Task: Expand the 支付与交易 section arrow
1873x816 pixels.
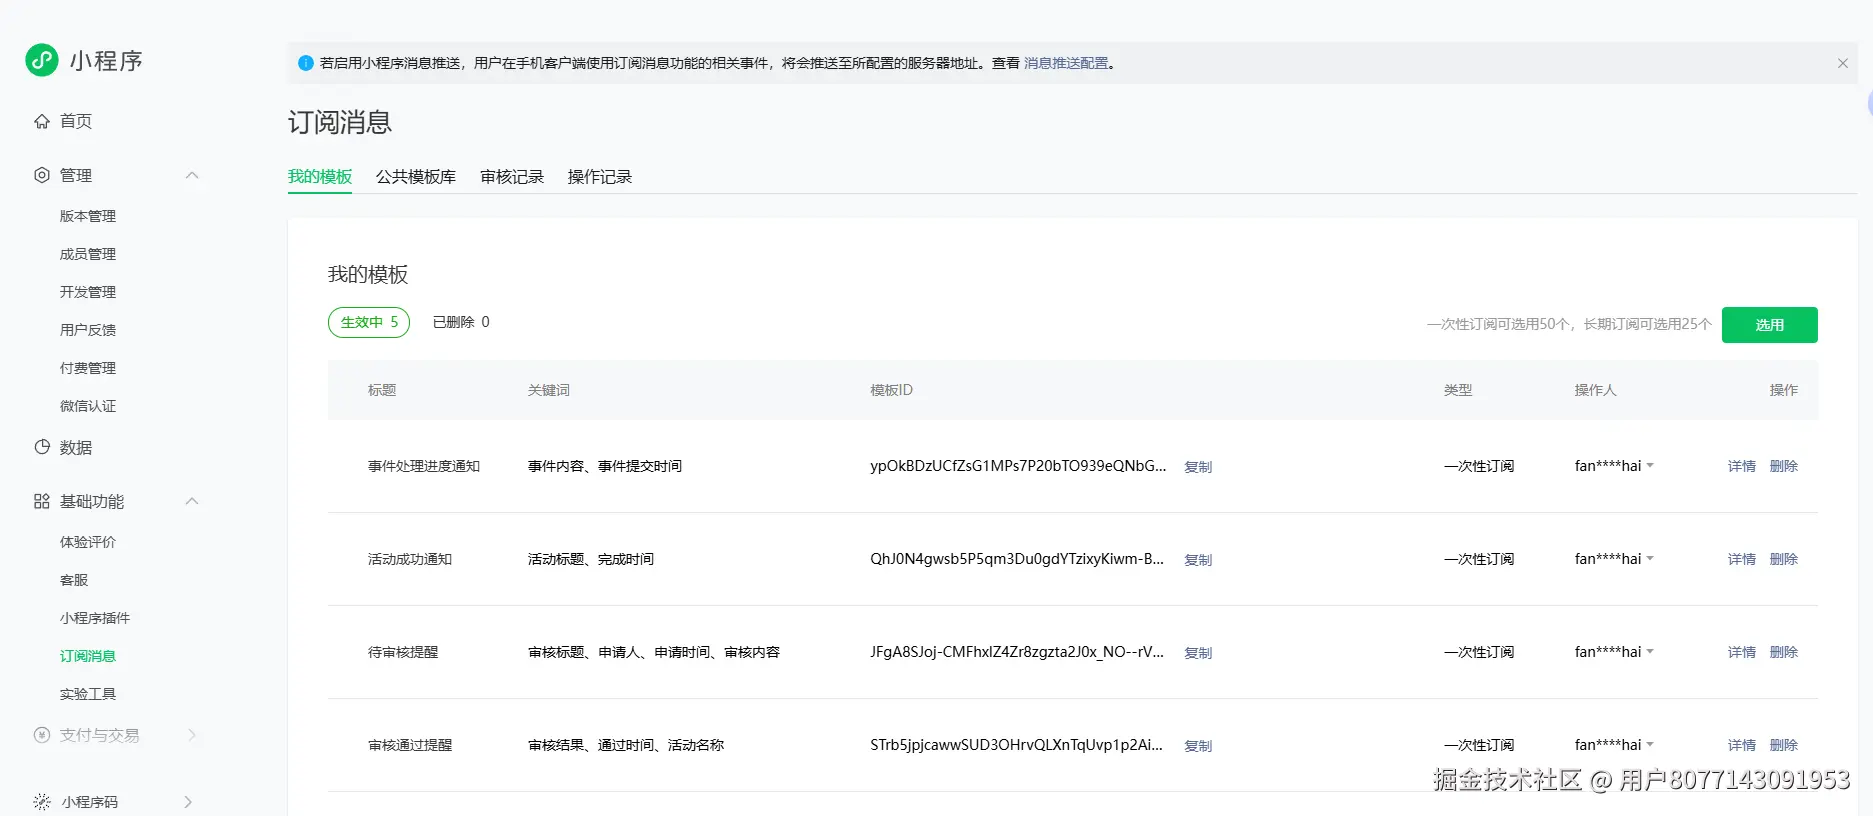Action: [192, 735]
